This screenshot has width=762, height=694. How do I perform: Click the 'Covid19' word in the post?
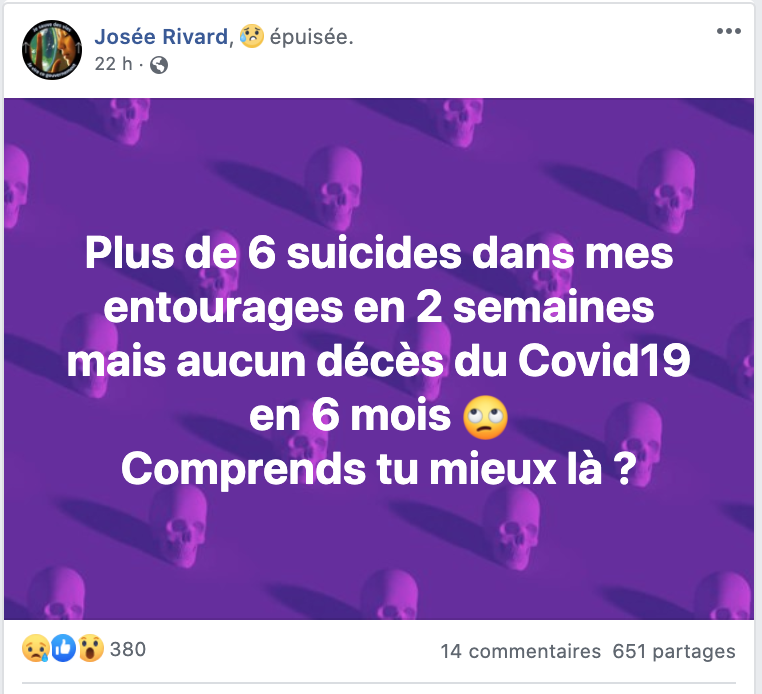click(604, 361)
